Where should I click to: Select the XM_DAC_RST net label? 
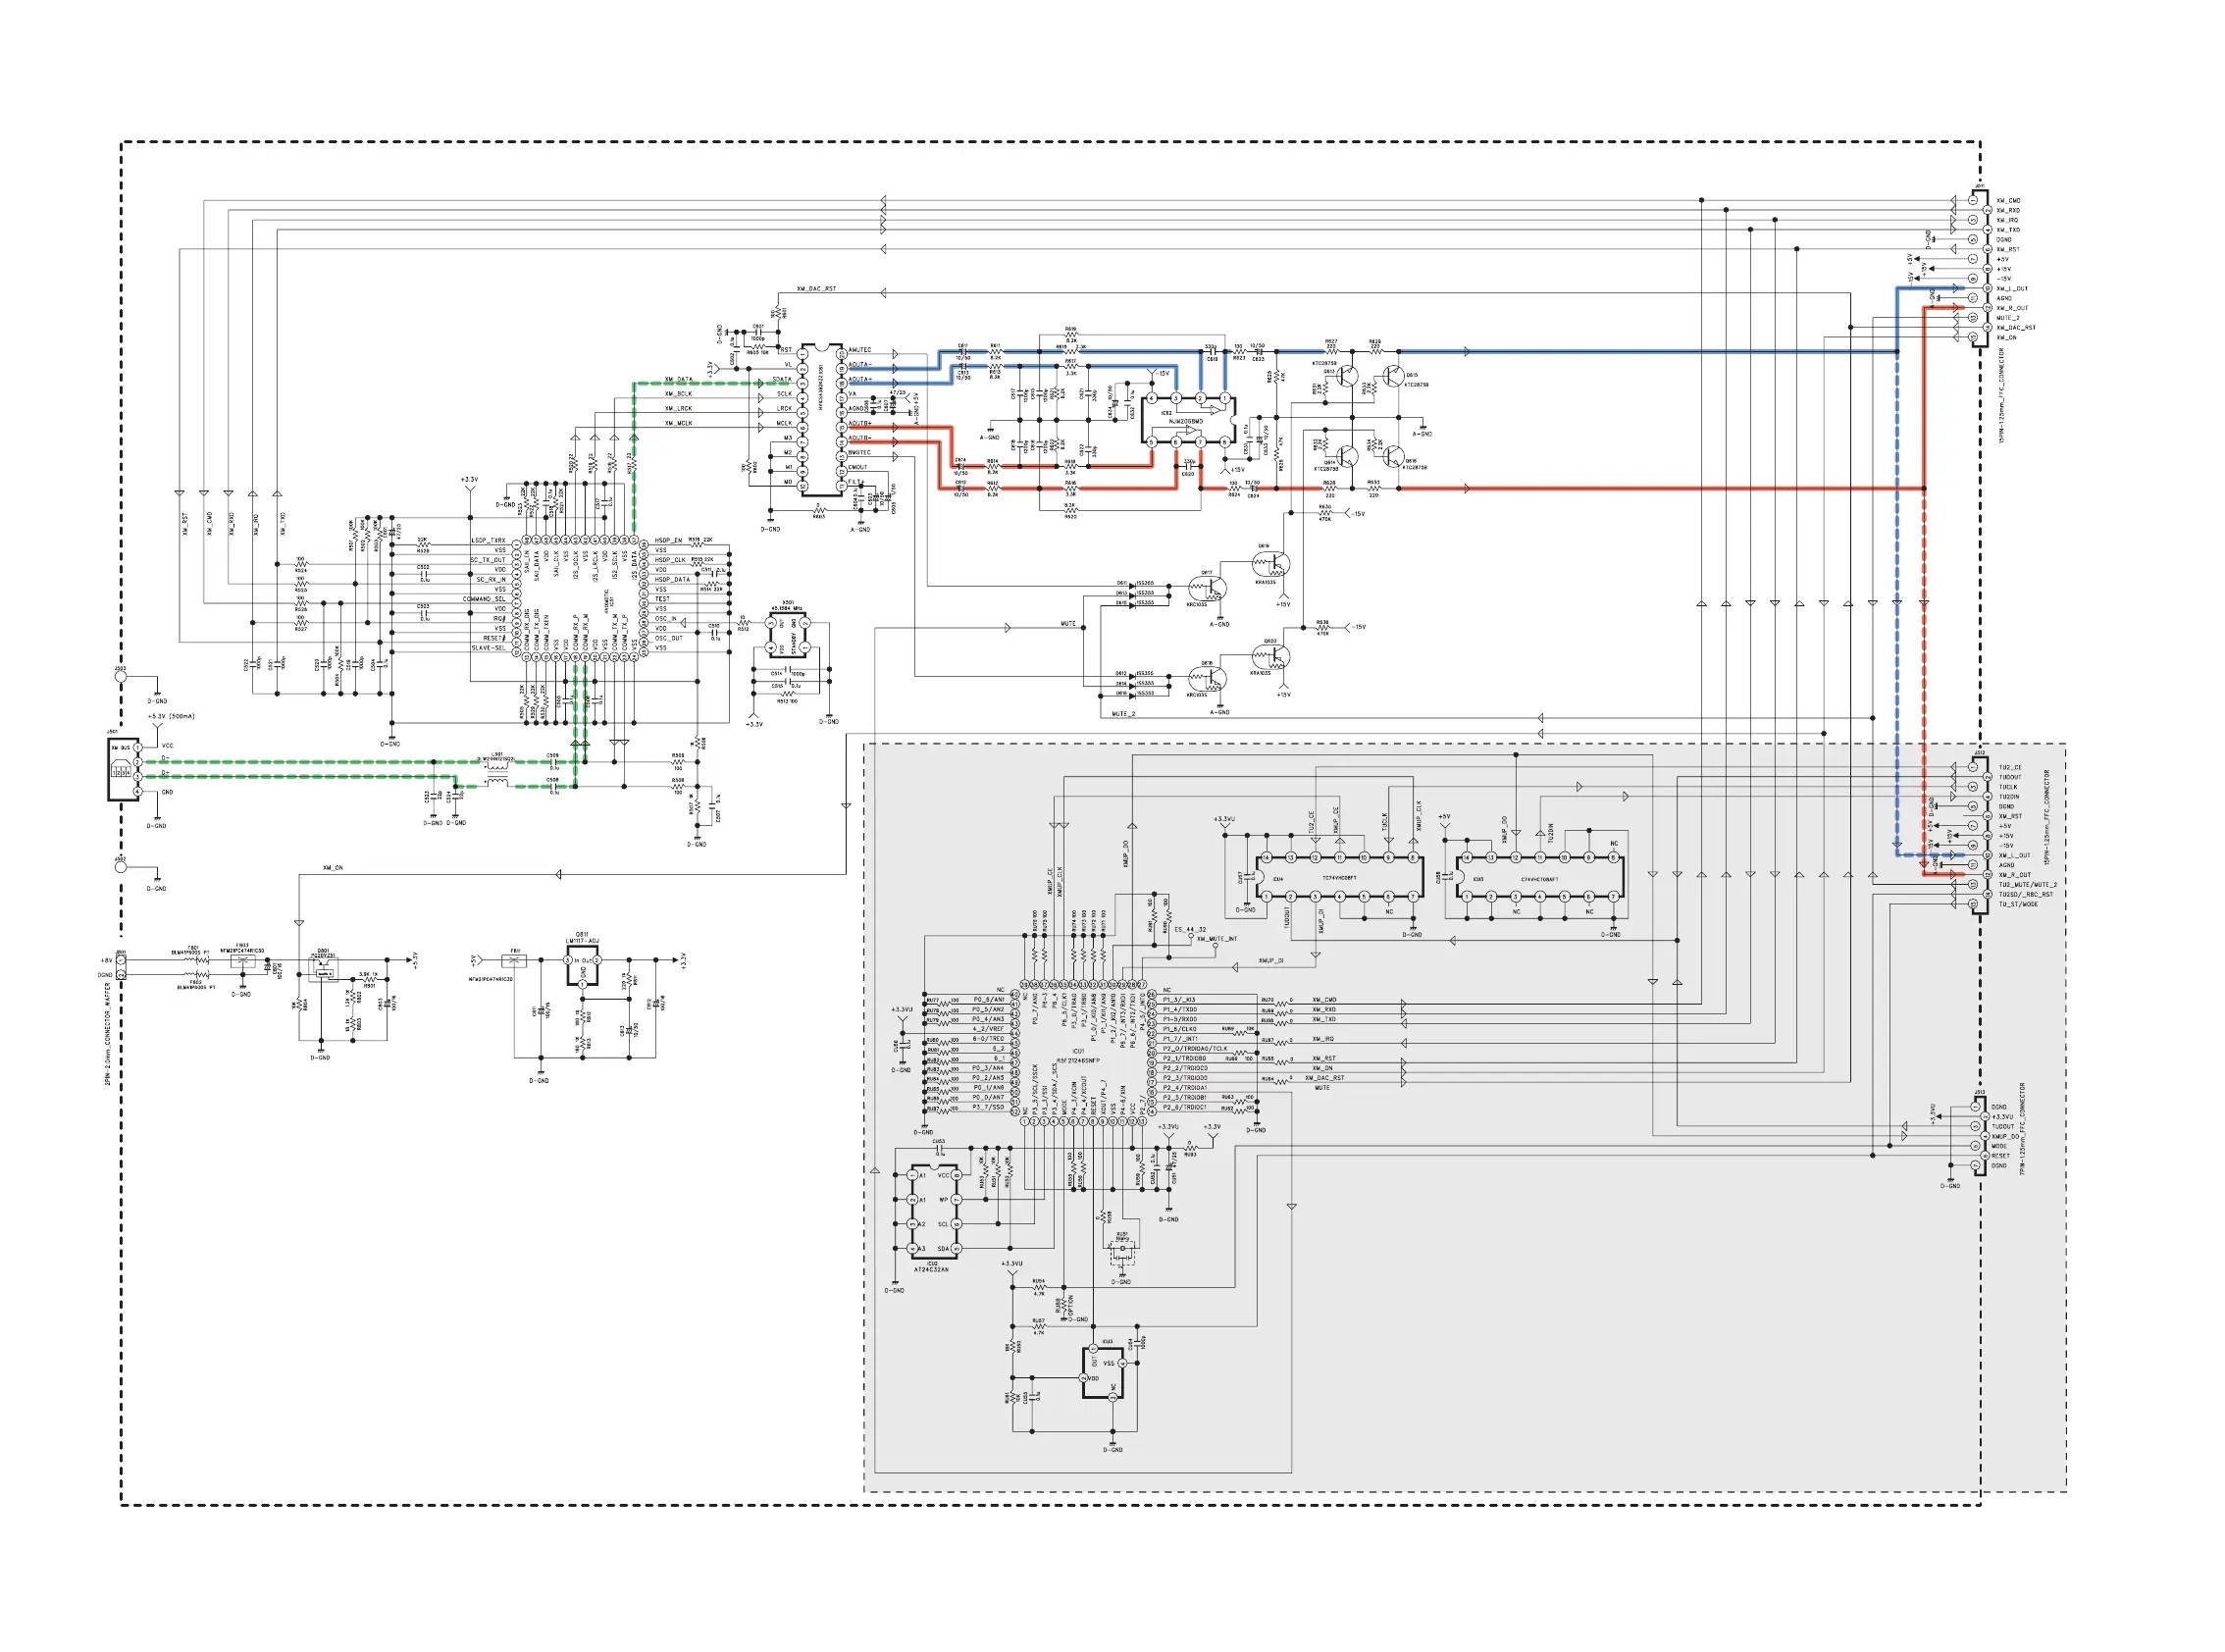(816, 289)
